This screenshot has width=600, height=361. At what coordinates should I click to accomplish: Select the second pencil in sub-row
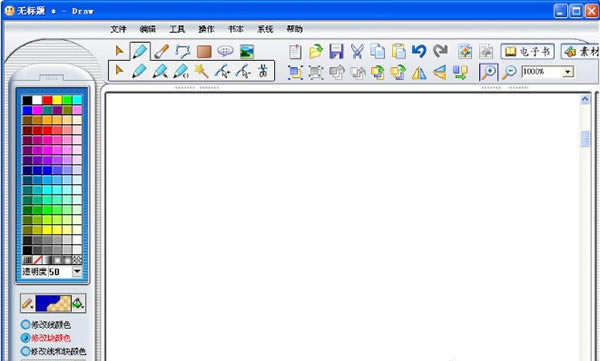160,71
